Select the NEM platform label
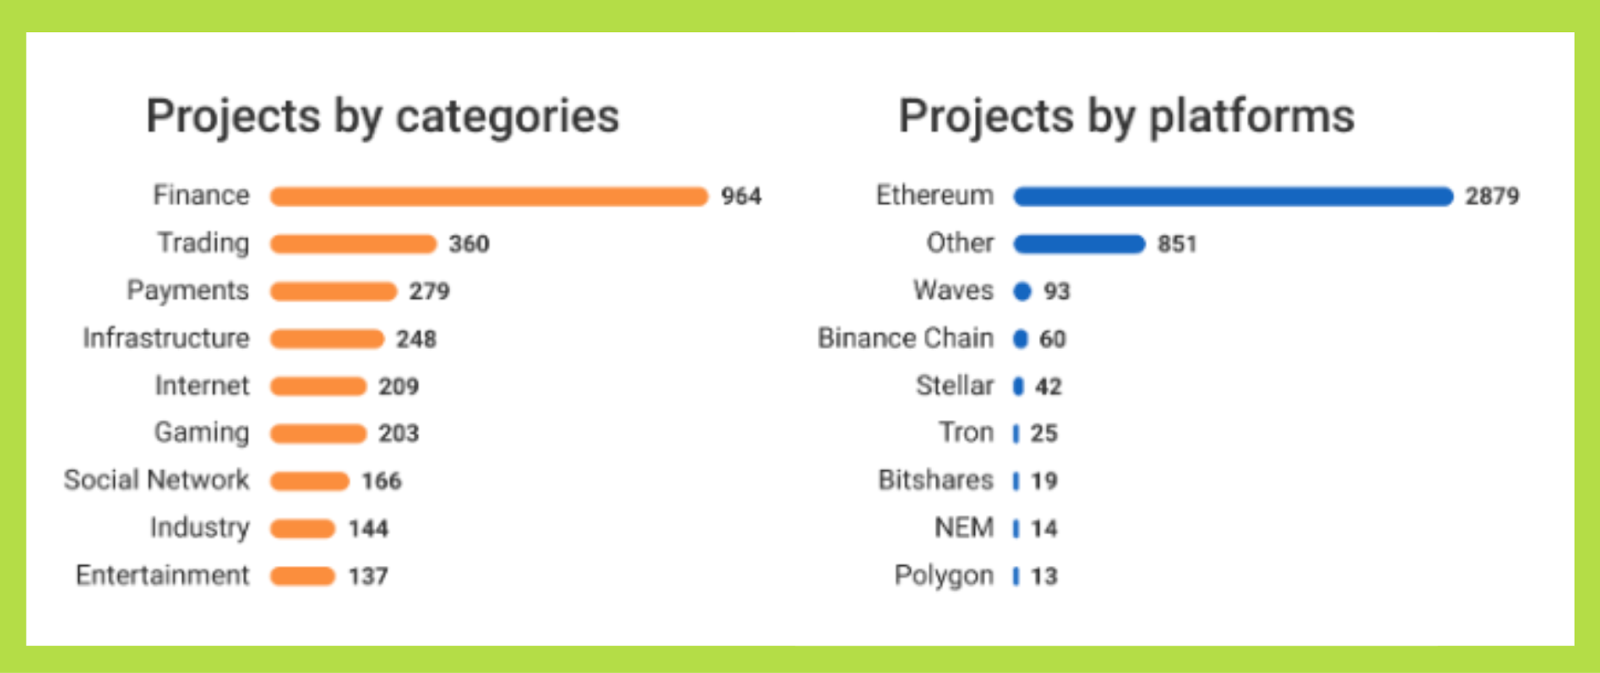The image size is (1600, 673). [963, 528]
